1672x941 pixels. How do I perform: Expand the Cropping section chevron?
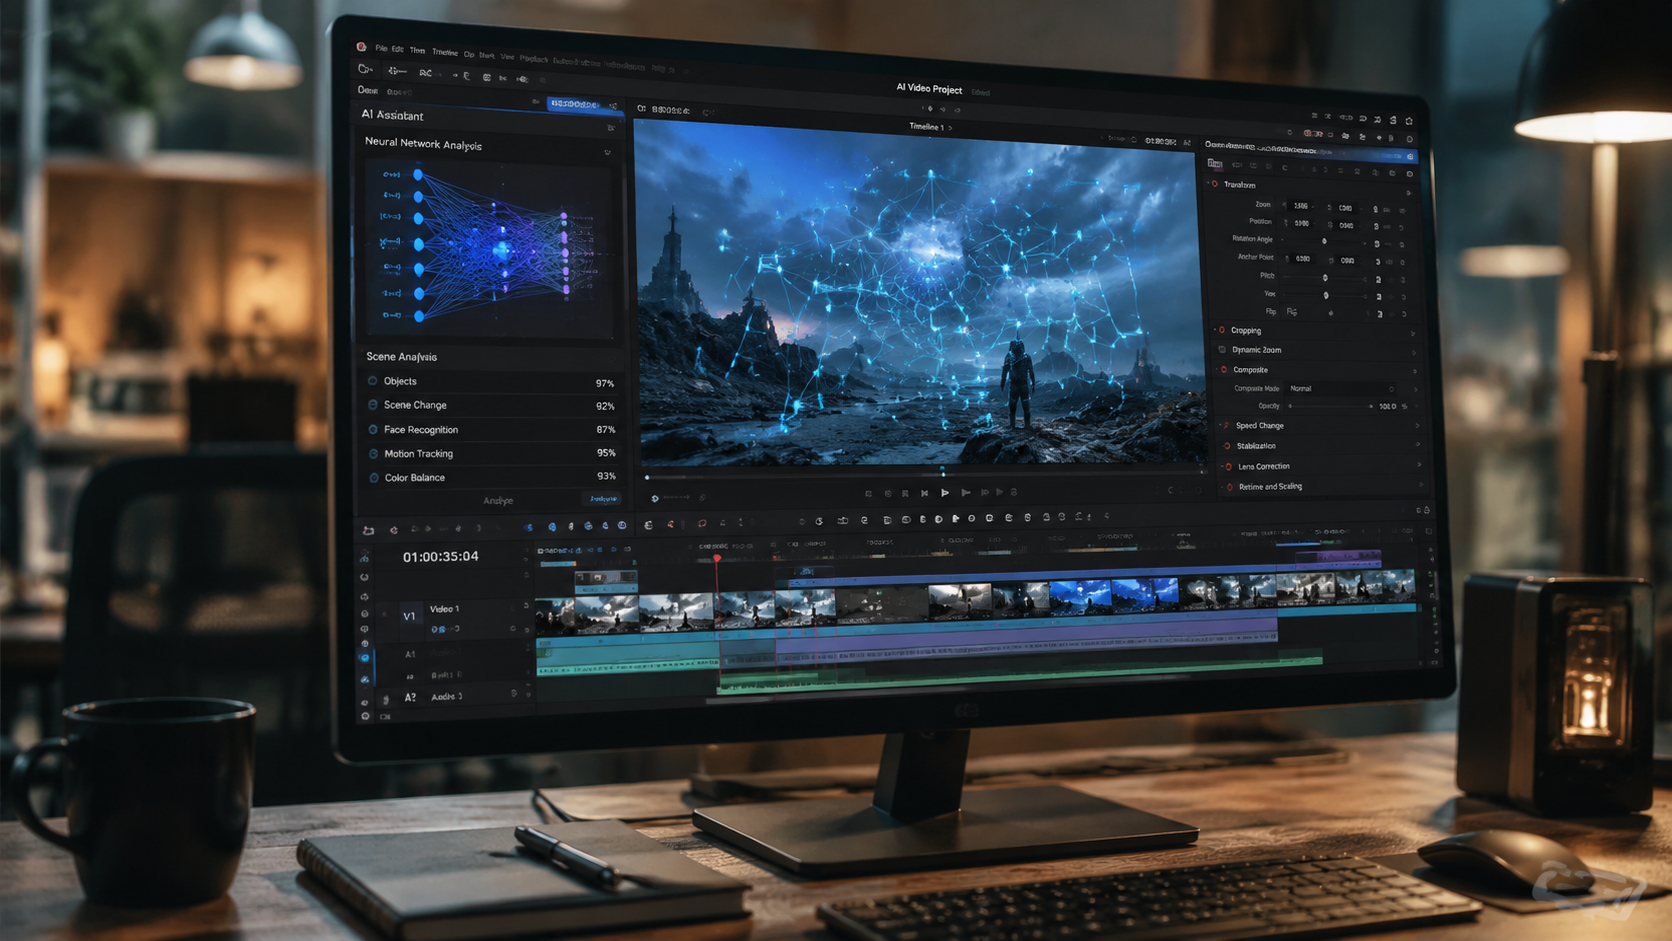[x=1413, y=333]
